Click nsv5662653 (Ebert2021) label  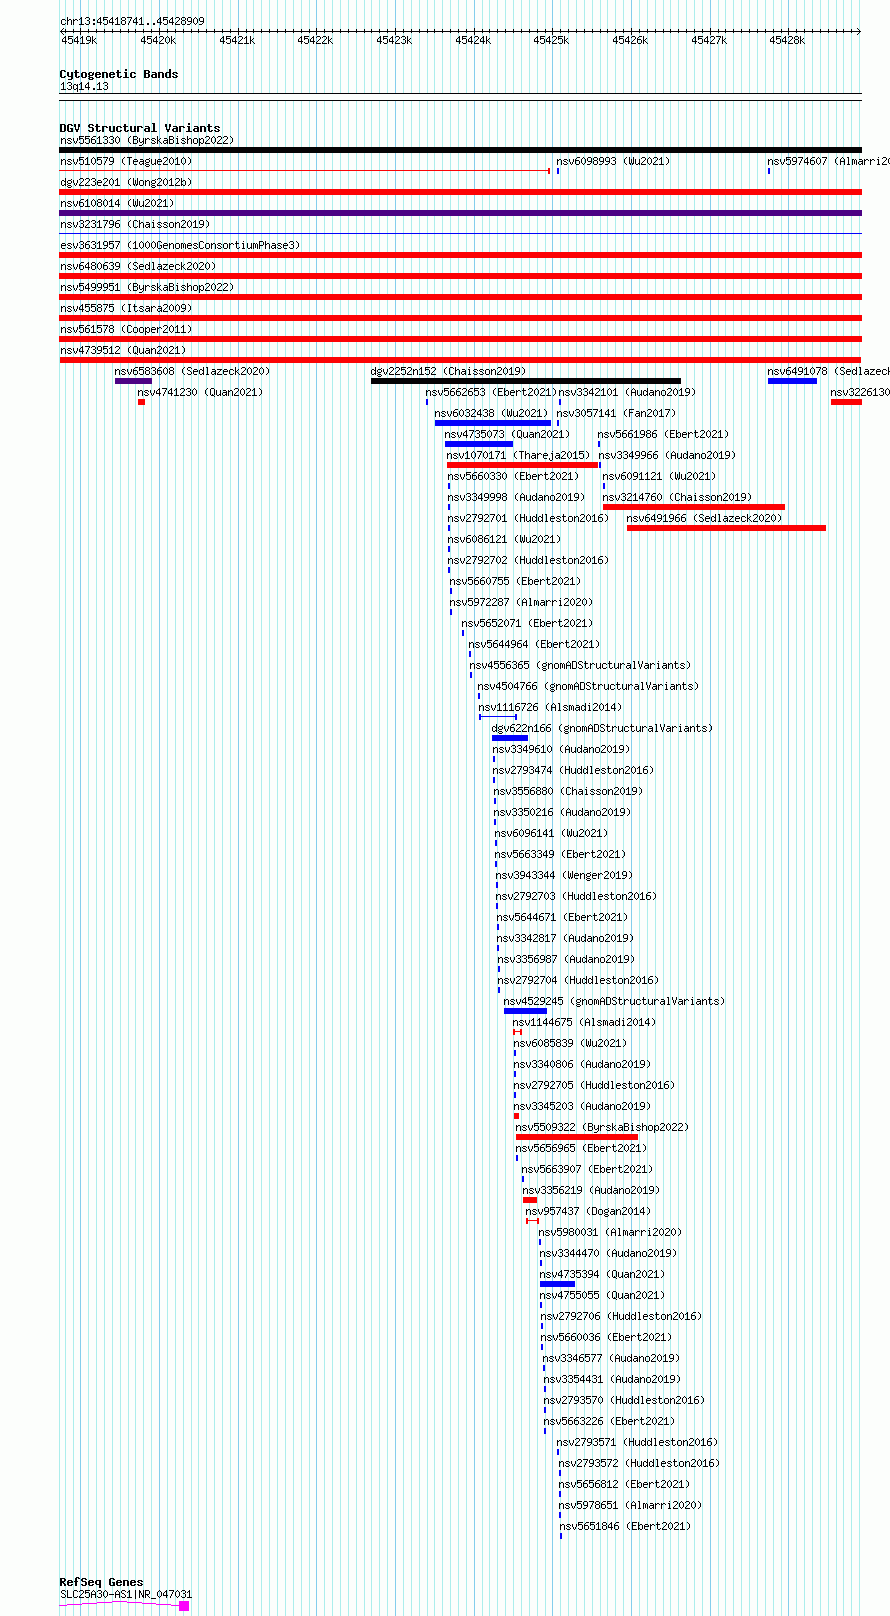(x=490, y=392)
